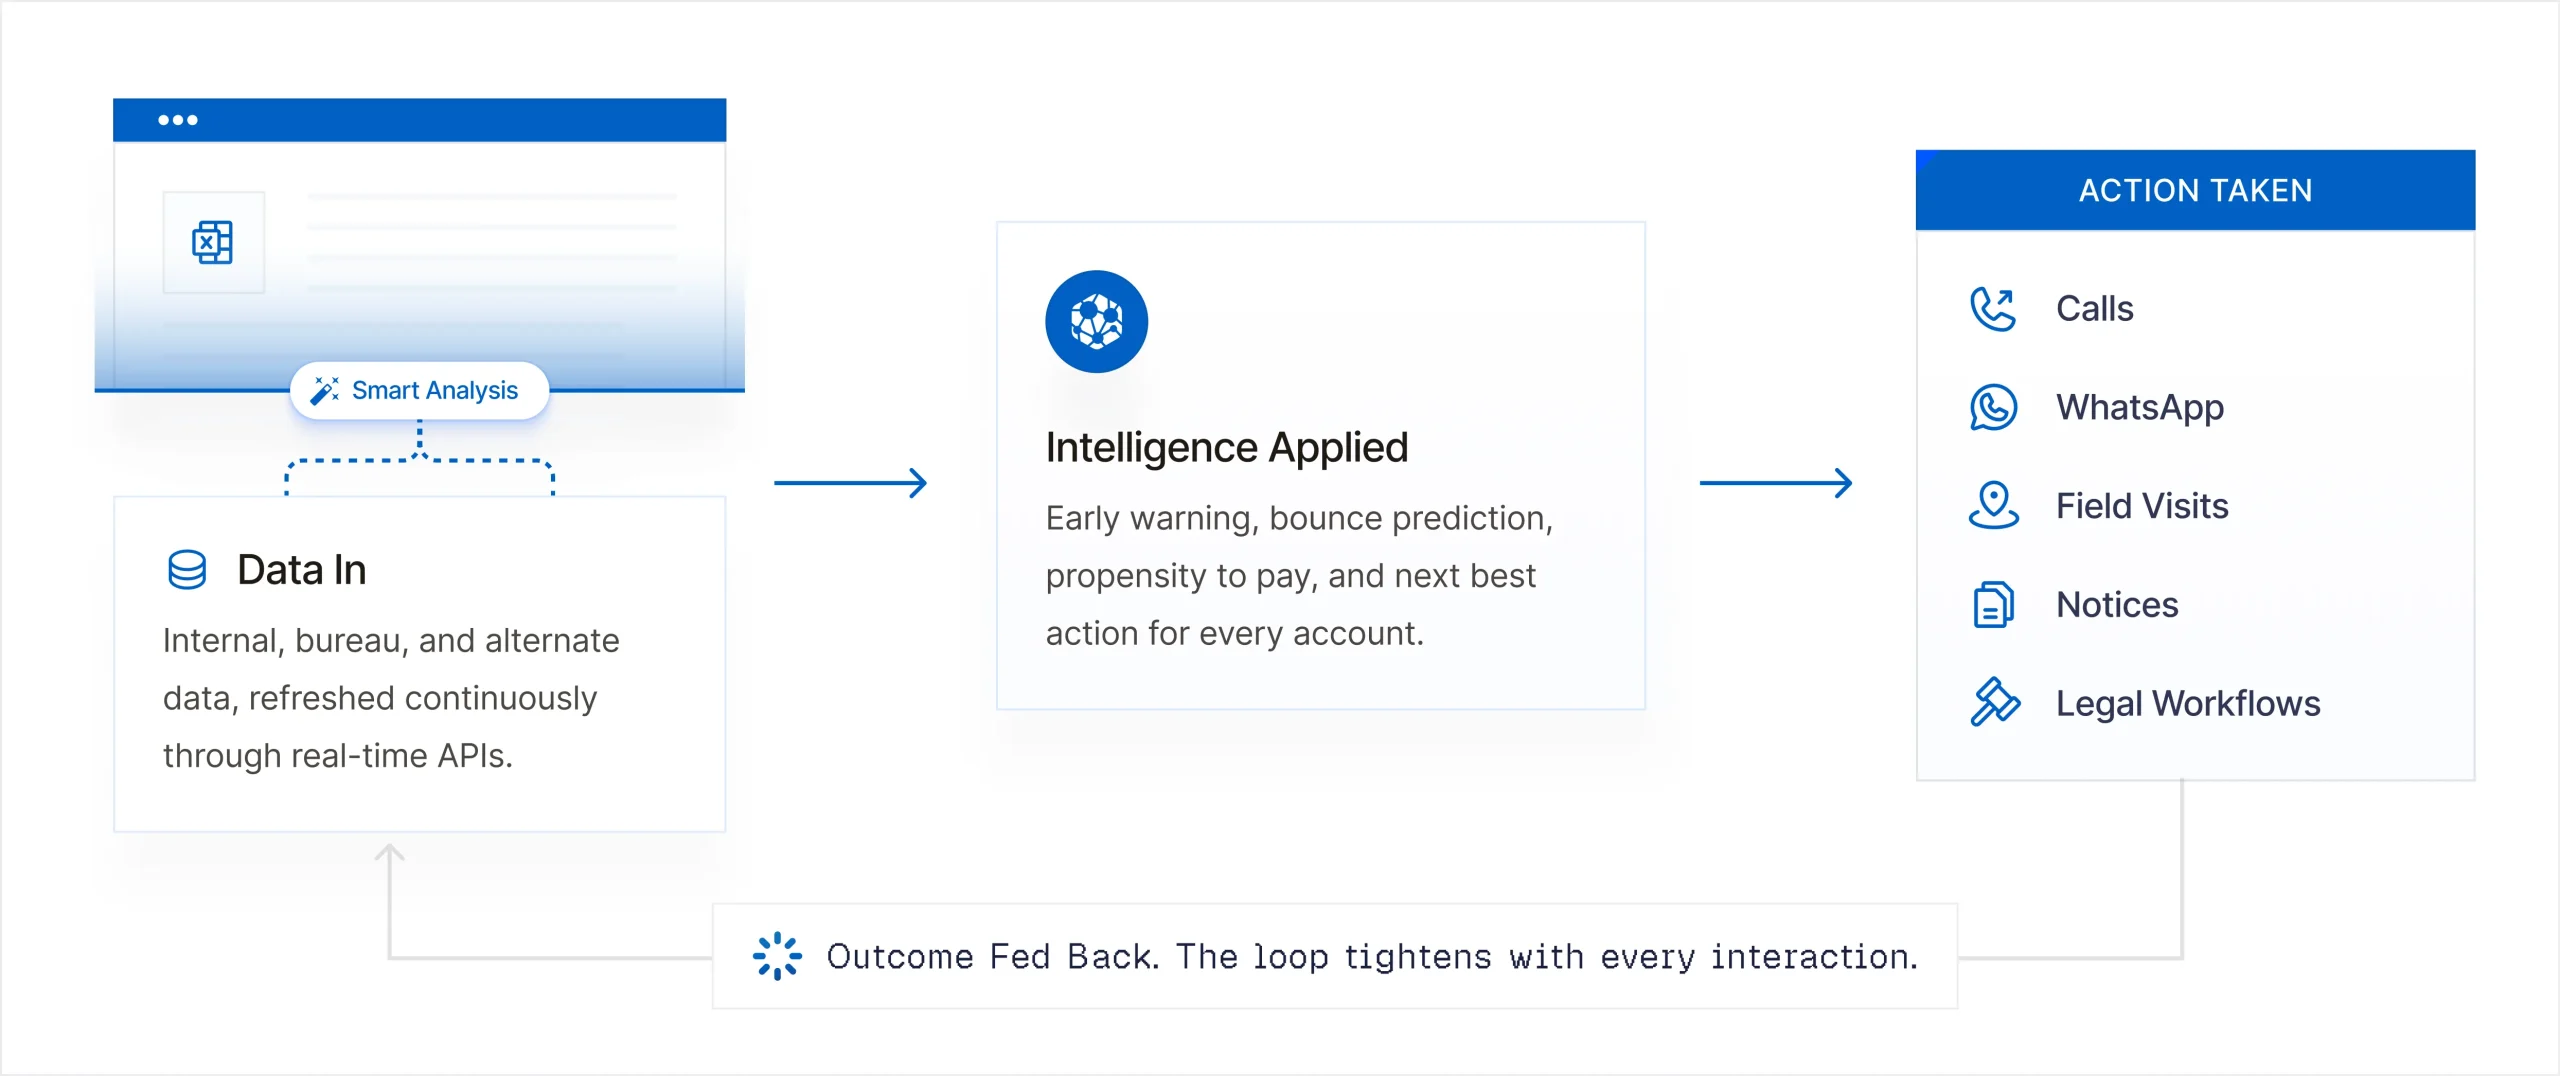The width and height of the screenshot is (2560, 1076).
Task: Click the Intelligence Applied heading
Action: (1227, 448)
